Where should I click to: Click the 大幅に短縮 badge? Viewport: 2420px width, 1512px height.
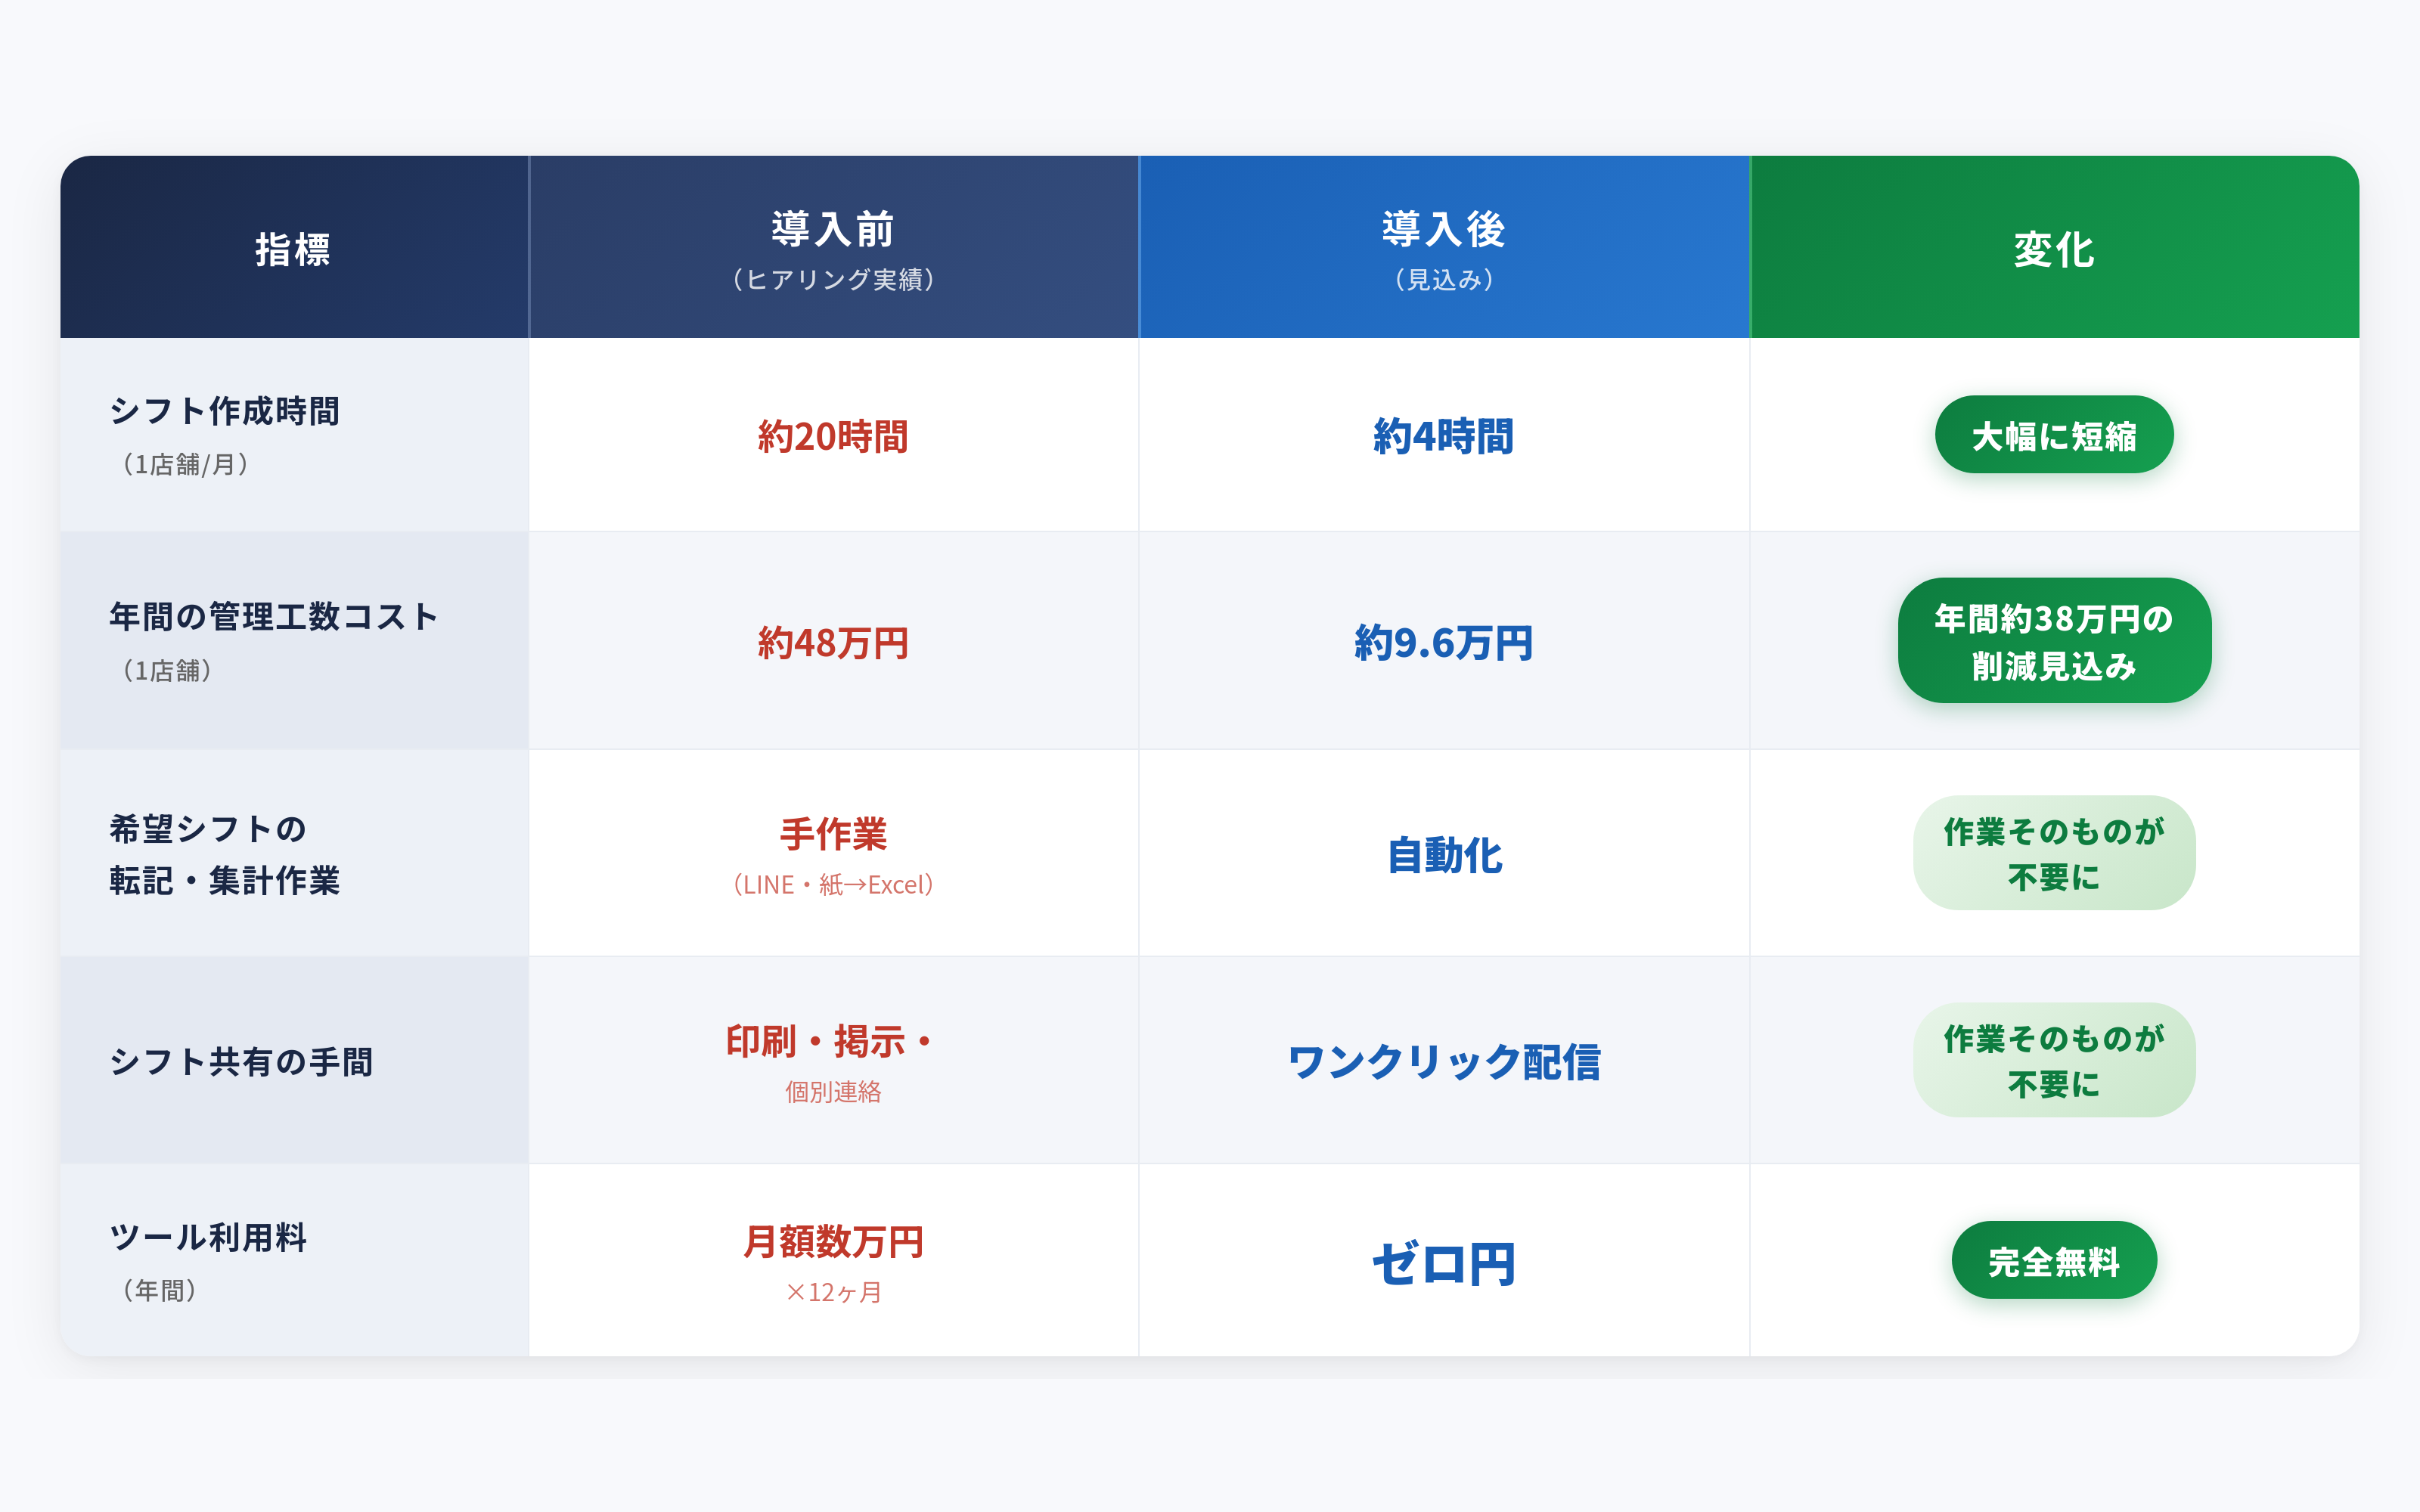click(x=2053, y=436)
